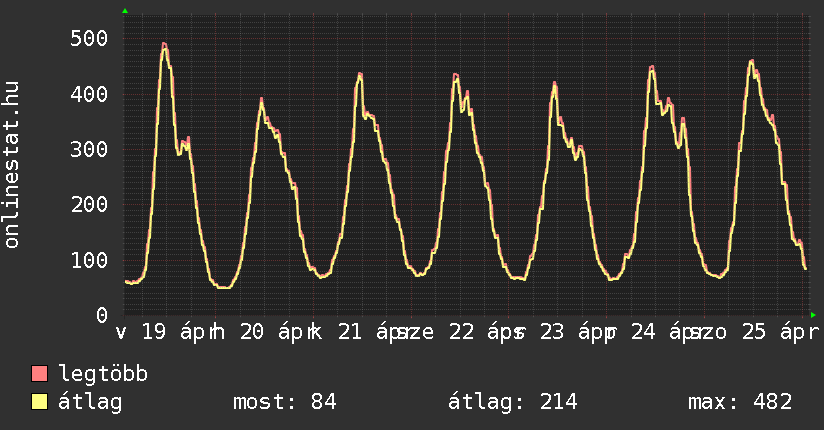Click the yellow átlag legend swatch

tap(40, 402)
